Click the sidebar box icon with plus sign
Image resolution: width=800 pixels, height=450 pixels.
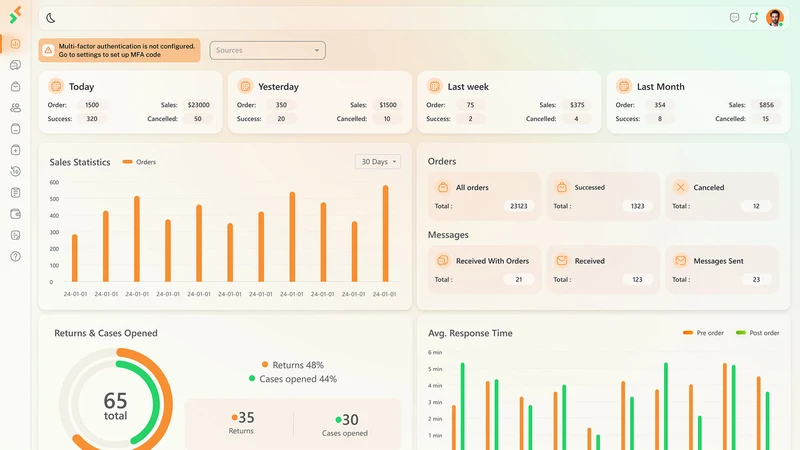click(x=15, y=150)
